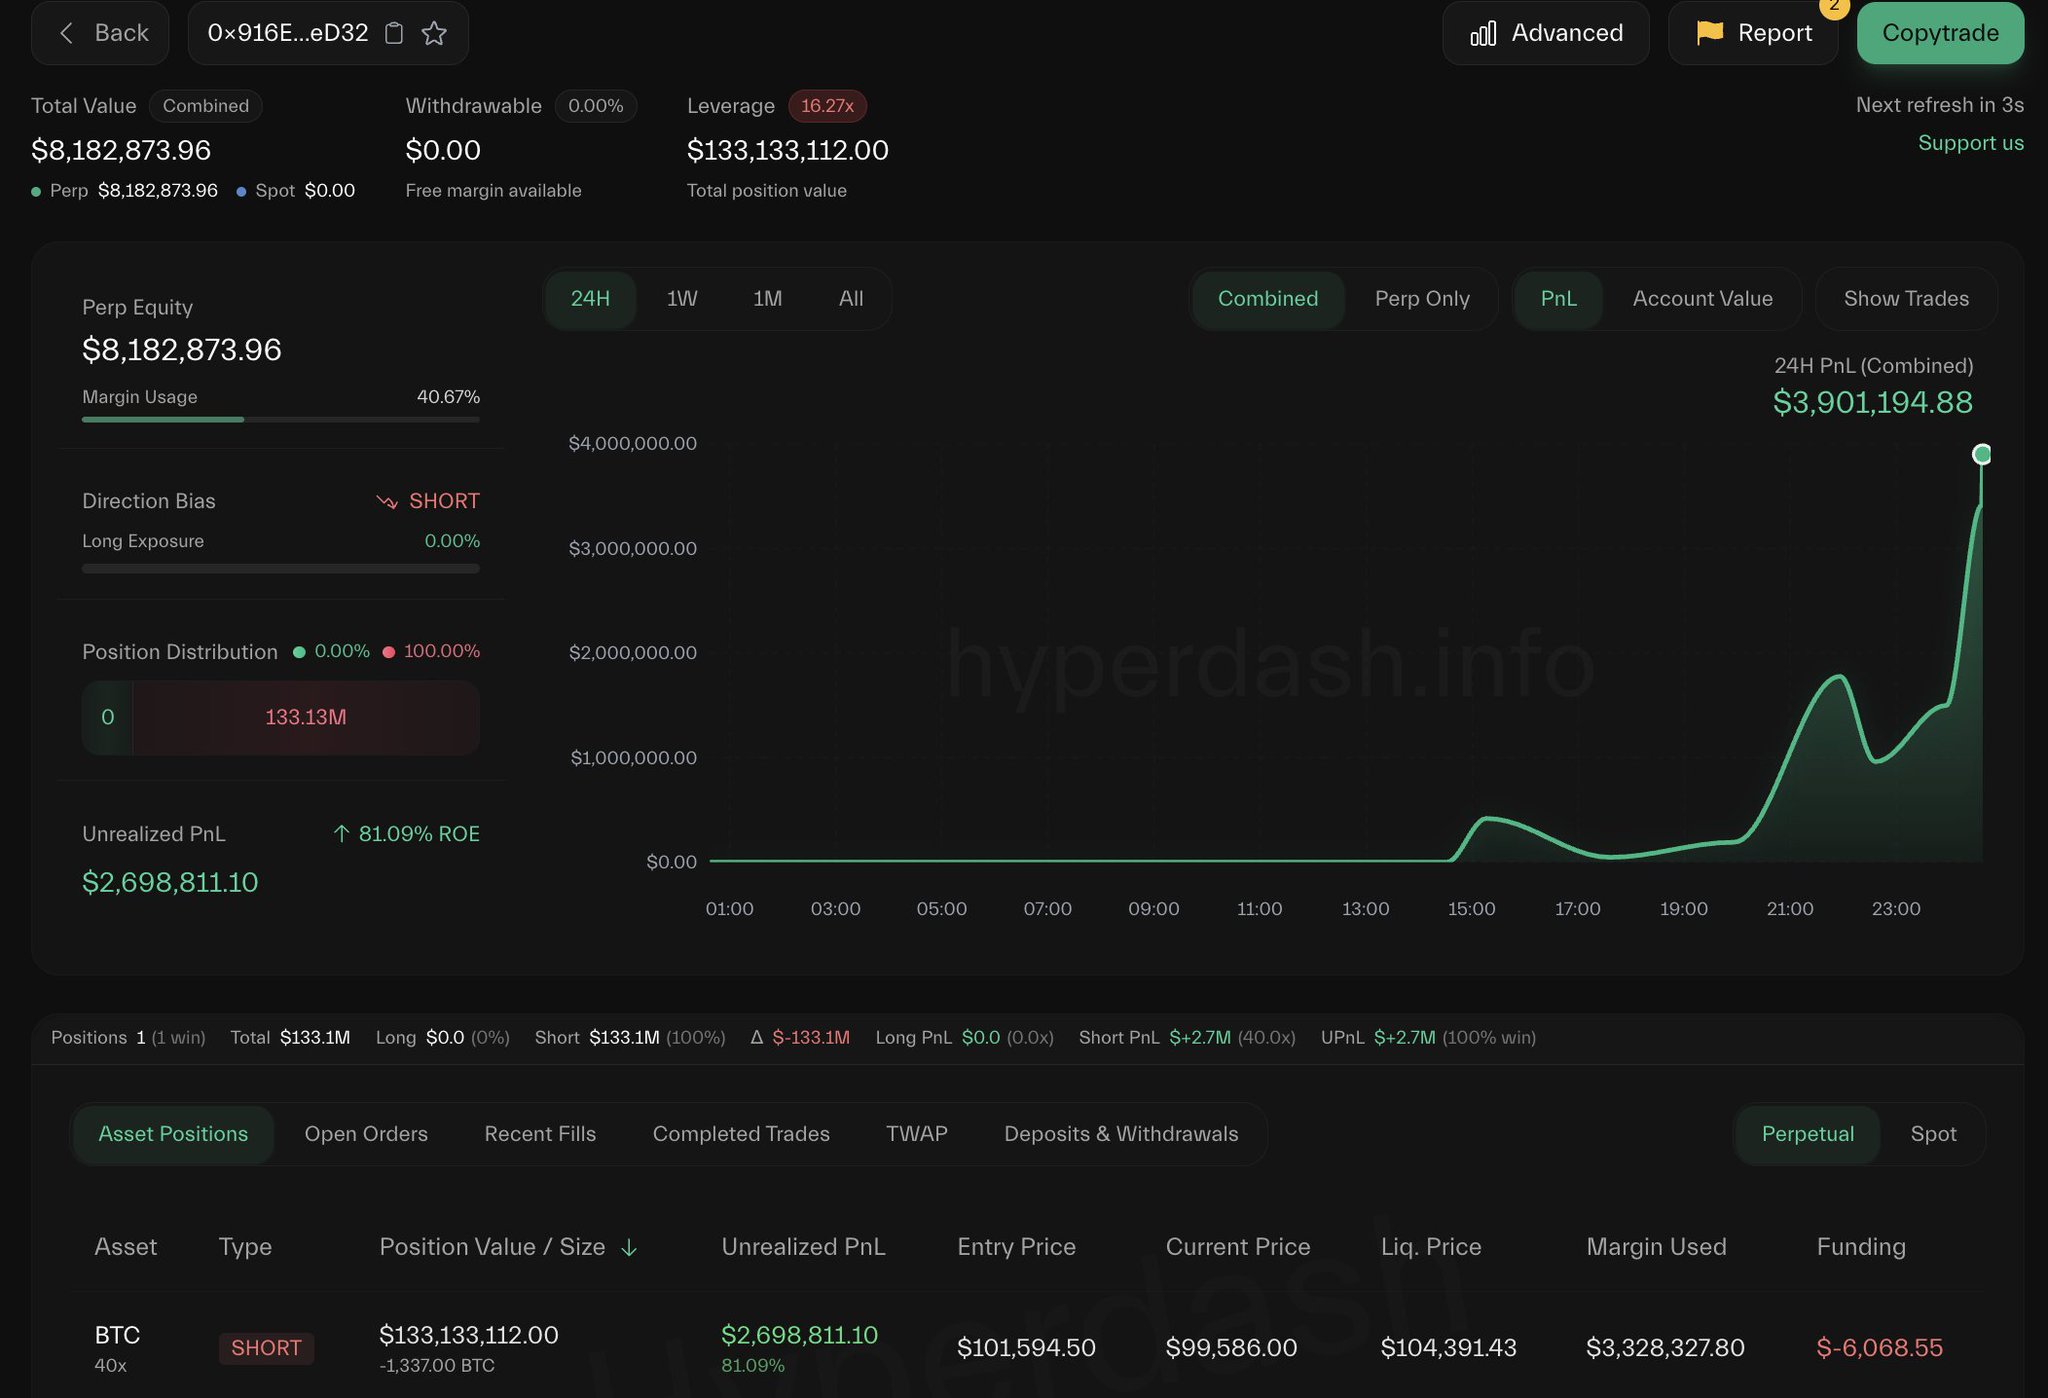Click the Back arrow chevron icon
Screen dimensions: 2048x1398
tap(67, 33)
